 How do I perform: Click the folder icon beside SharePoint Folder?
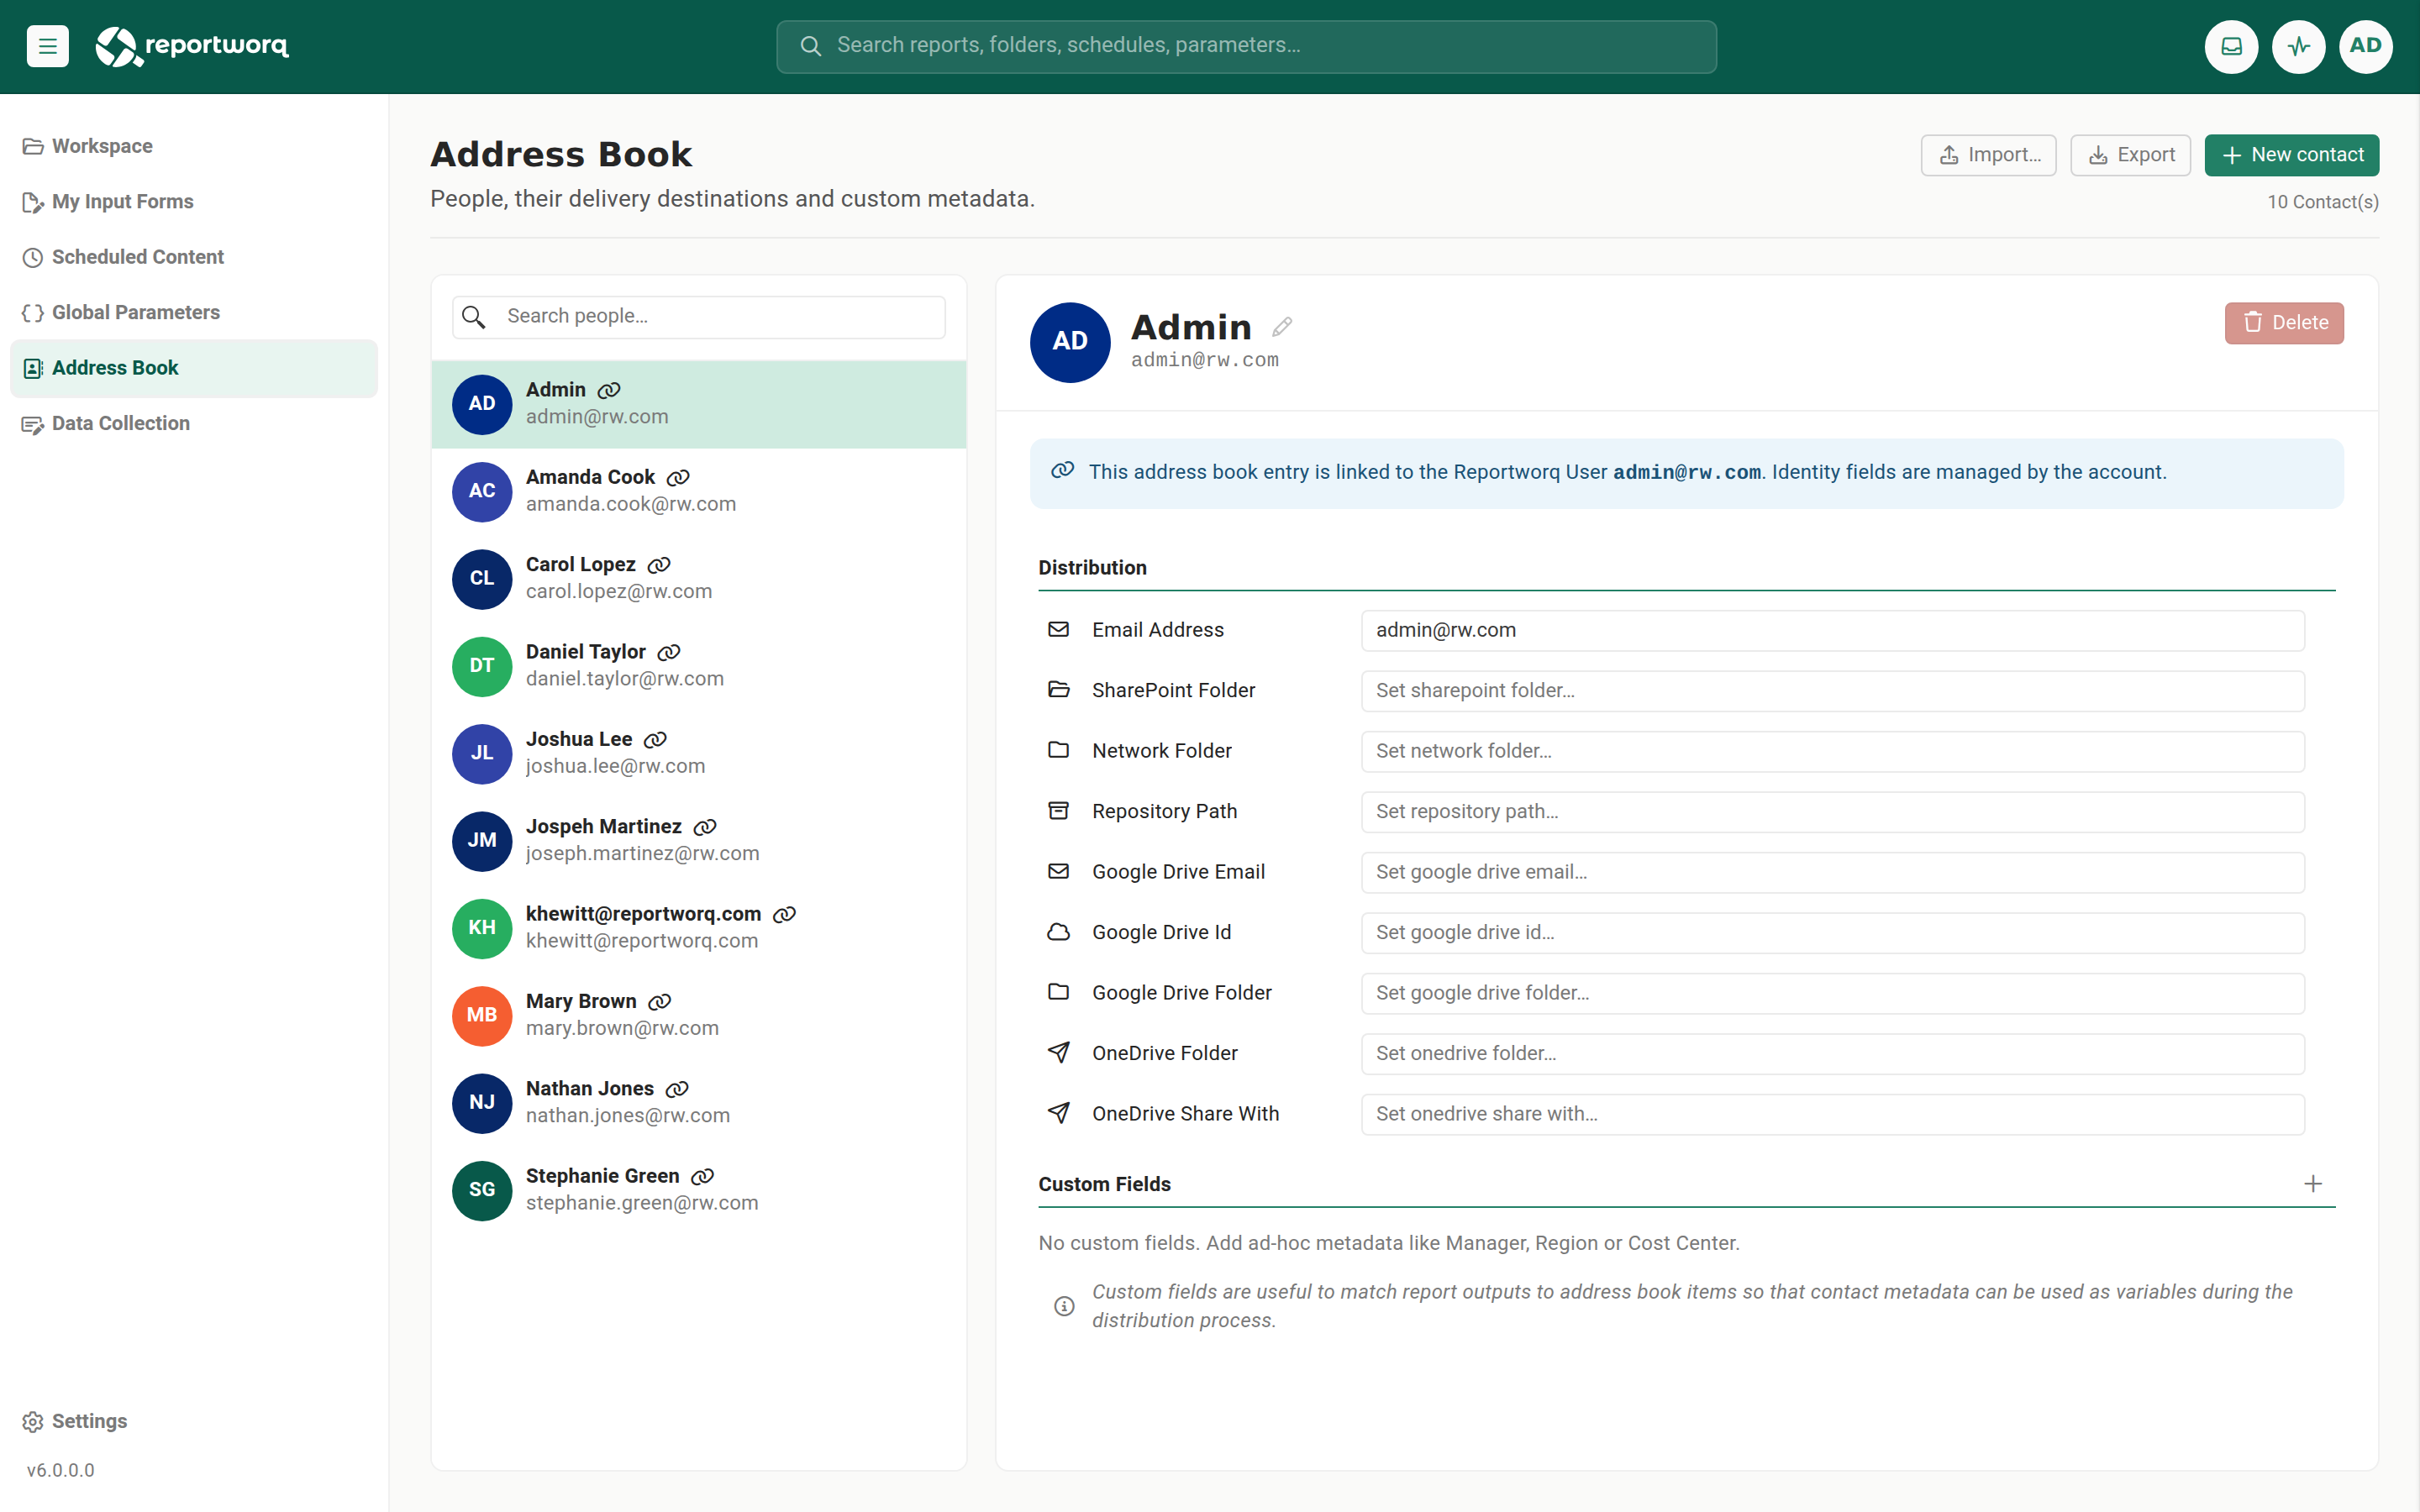click(1058, 690)
